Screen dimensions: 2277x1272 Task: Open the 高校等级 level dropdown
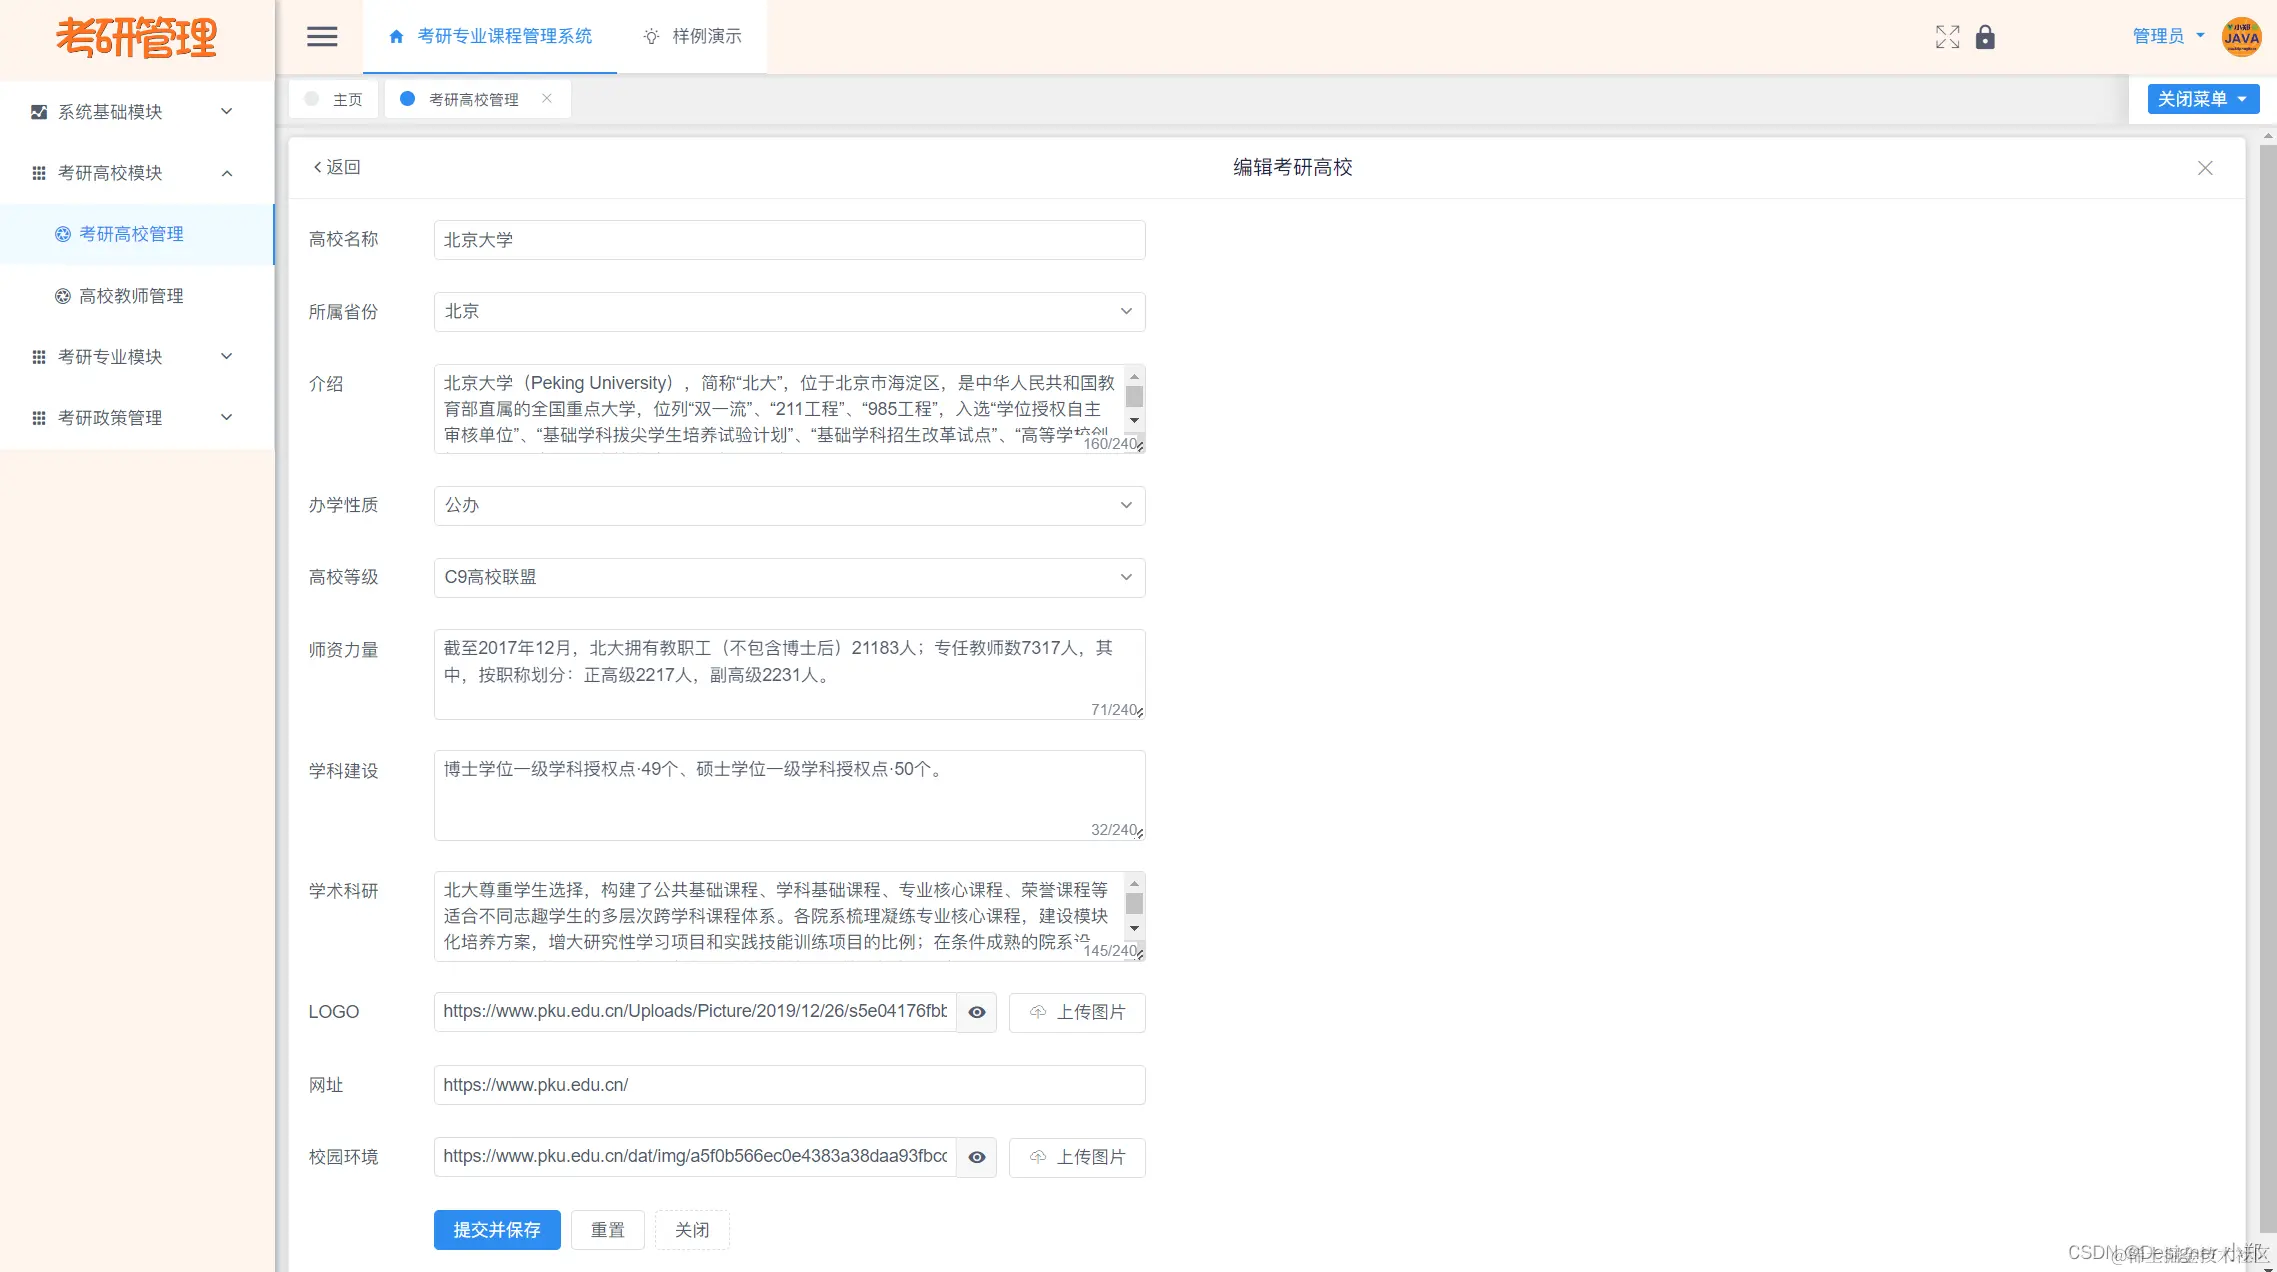1125,577
